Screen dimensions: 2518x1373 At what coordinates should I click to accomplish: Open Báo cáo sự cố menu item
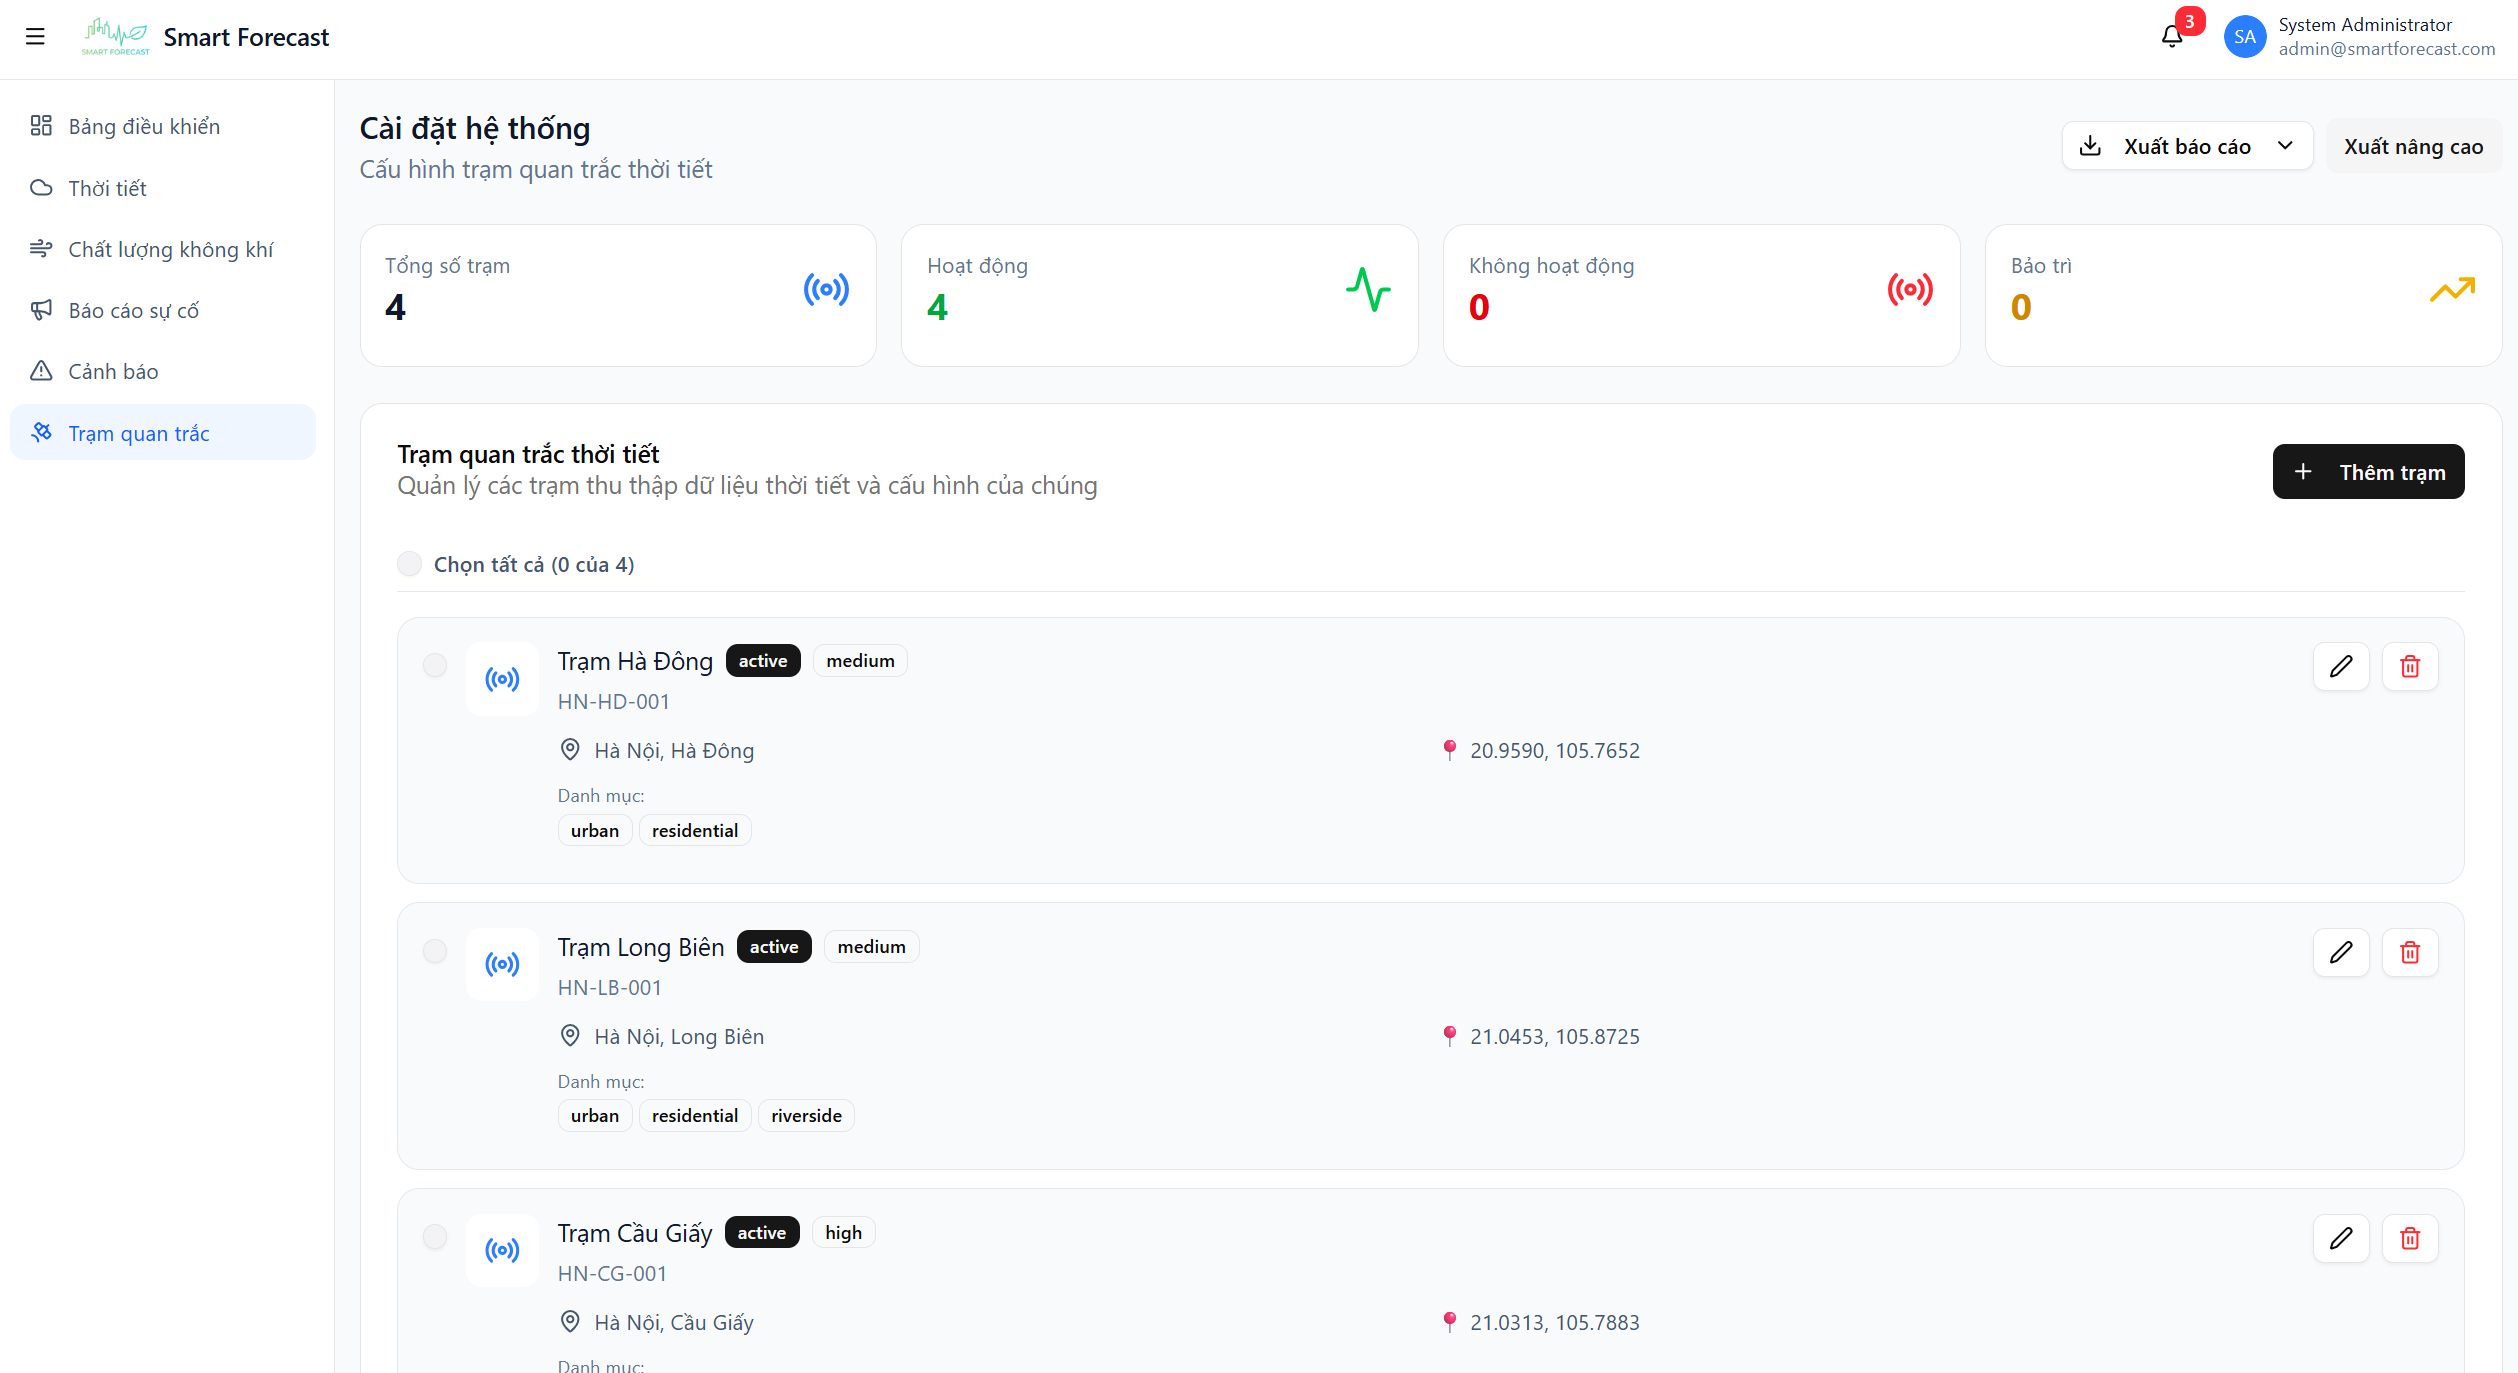133,310
